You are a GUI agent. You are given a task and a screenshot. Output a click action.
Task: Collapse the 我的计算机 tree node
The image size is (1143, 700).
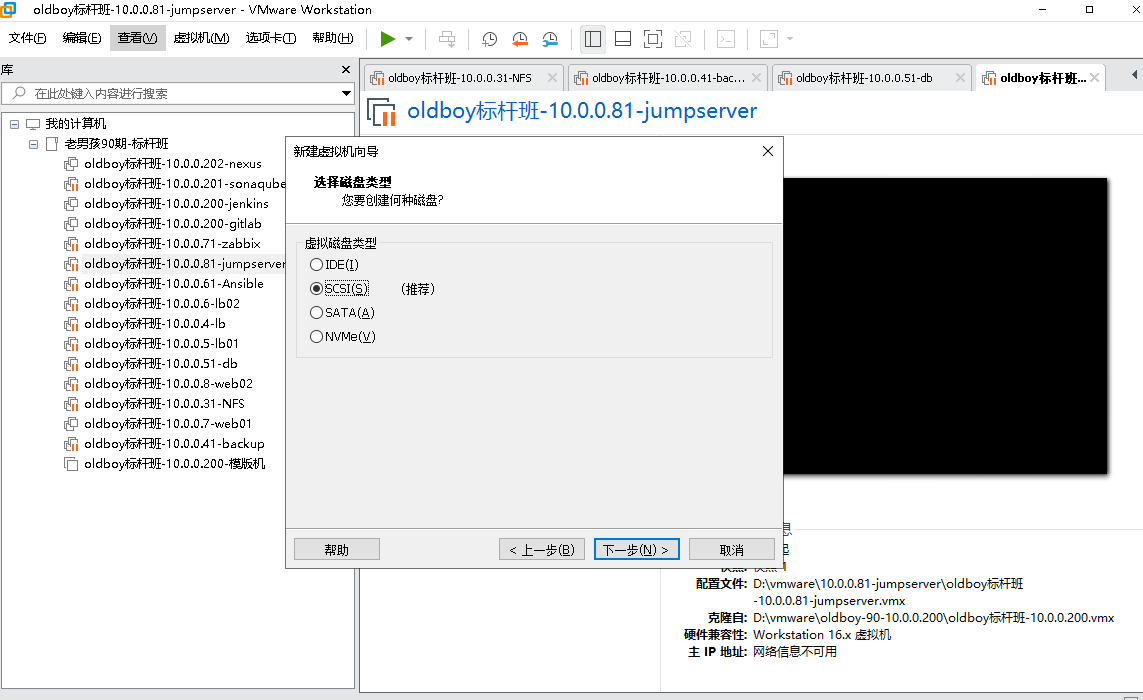[x=15, y=124]
